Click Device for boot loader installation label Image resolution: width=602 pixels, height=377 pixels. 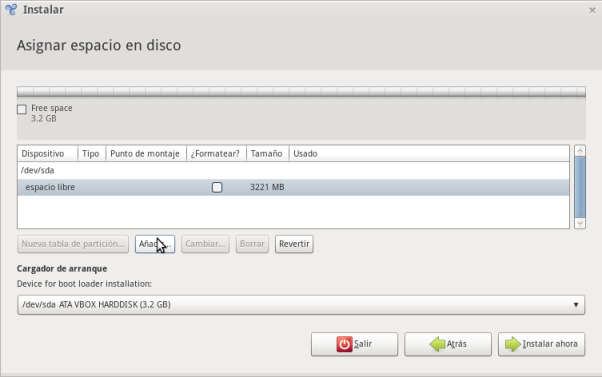click(x=84, y=284)
